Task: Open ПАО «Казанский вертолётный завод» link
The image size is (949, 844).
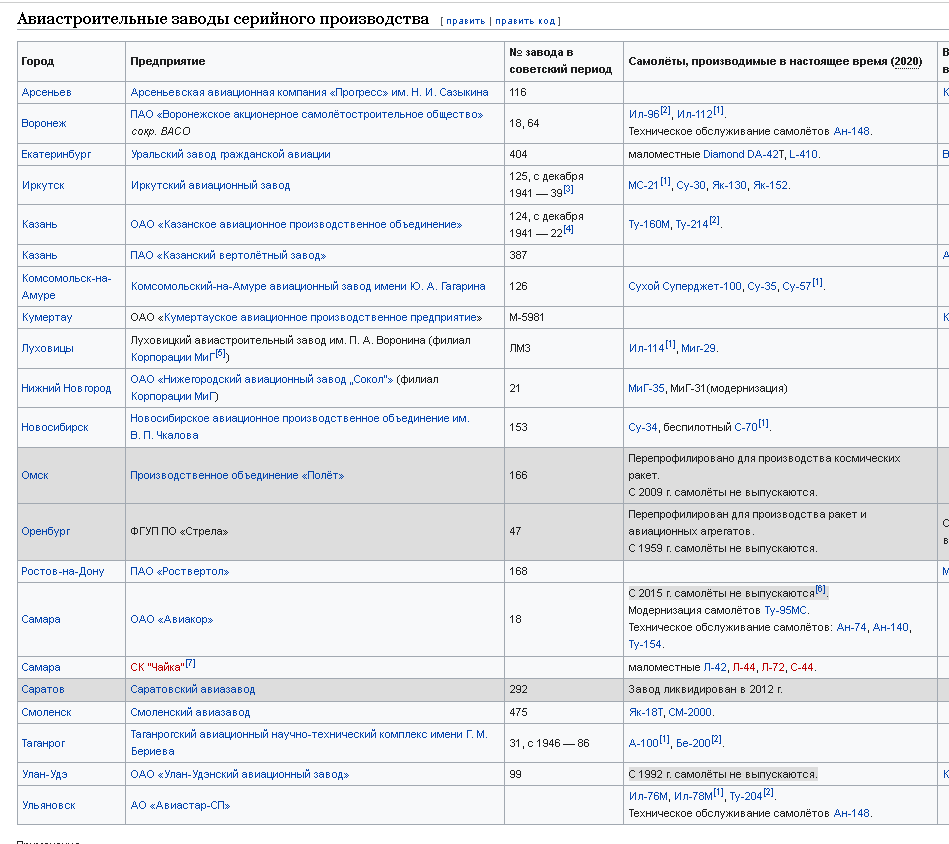Action: point(228,255)
